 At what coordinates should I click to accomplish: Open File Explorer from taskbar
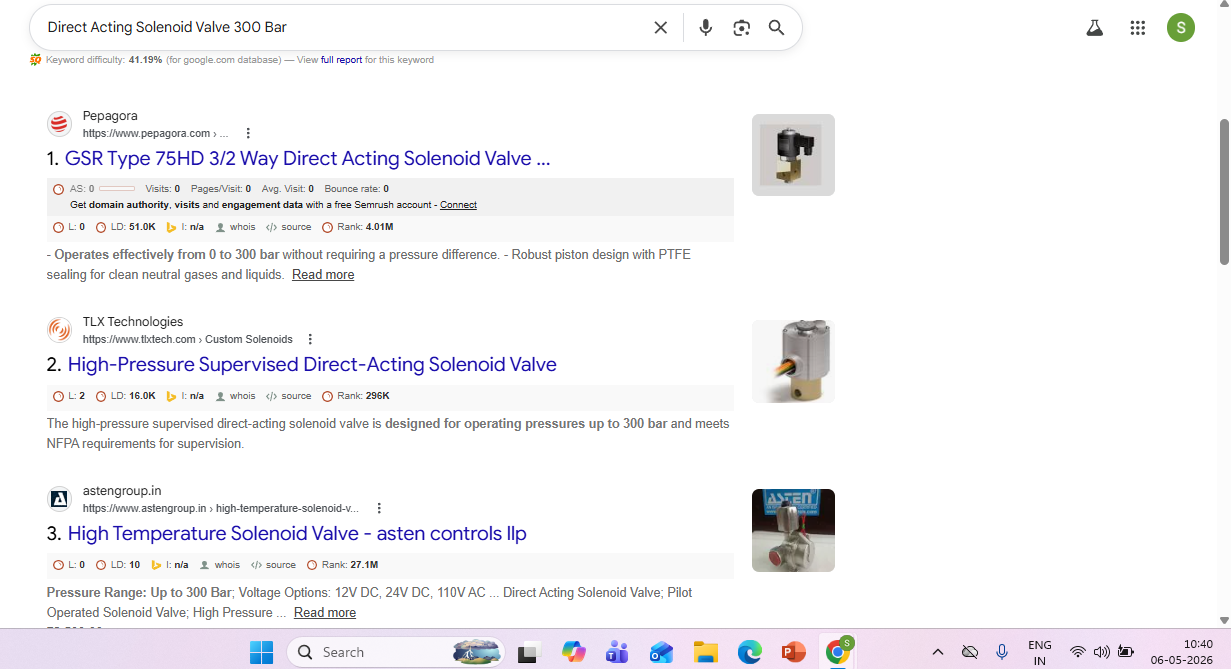tap(706, 652)
